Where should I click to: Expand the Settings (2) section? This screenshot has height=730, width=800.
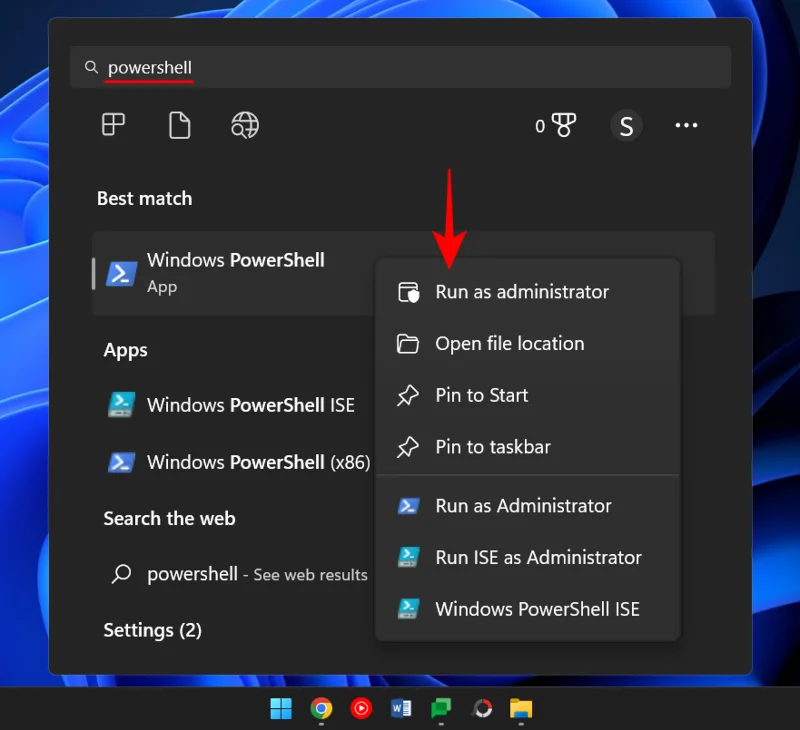pos(153,631)
